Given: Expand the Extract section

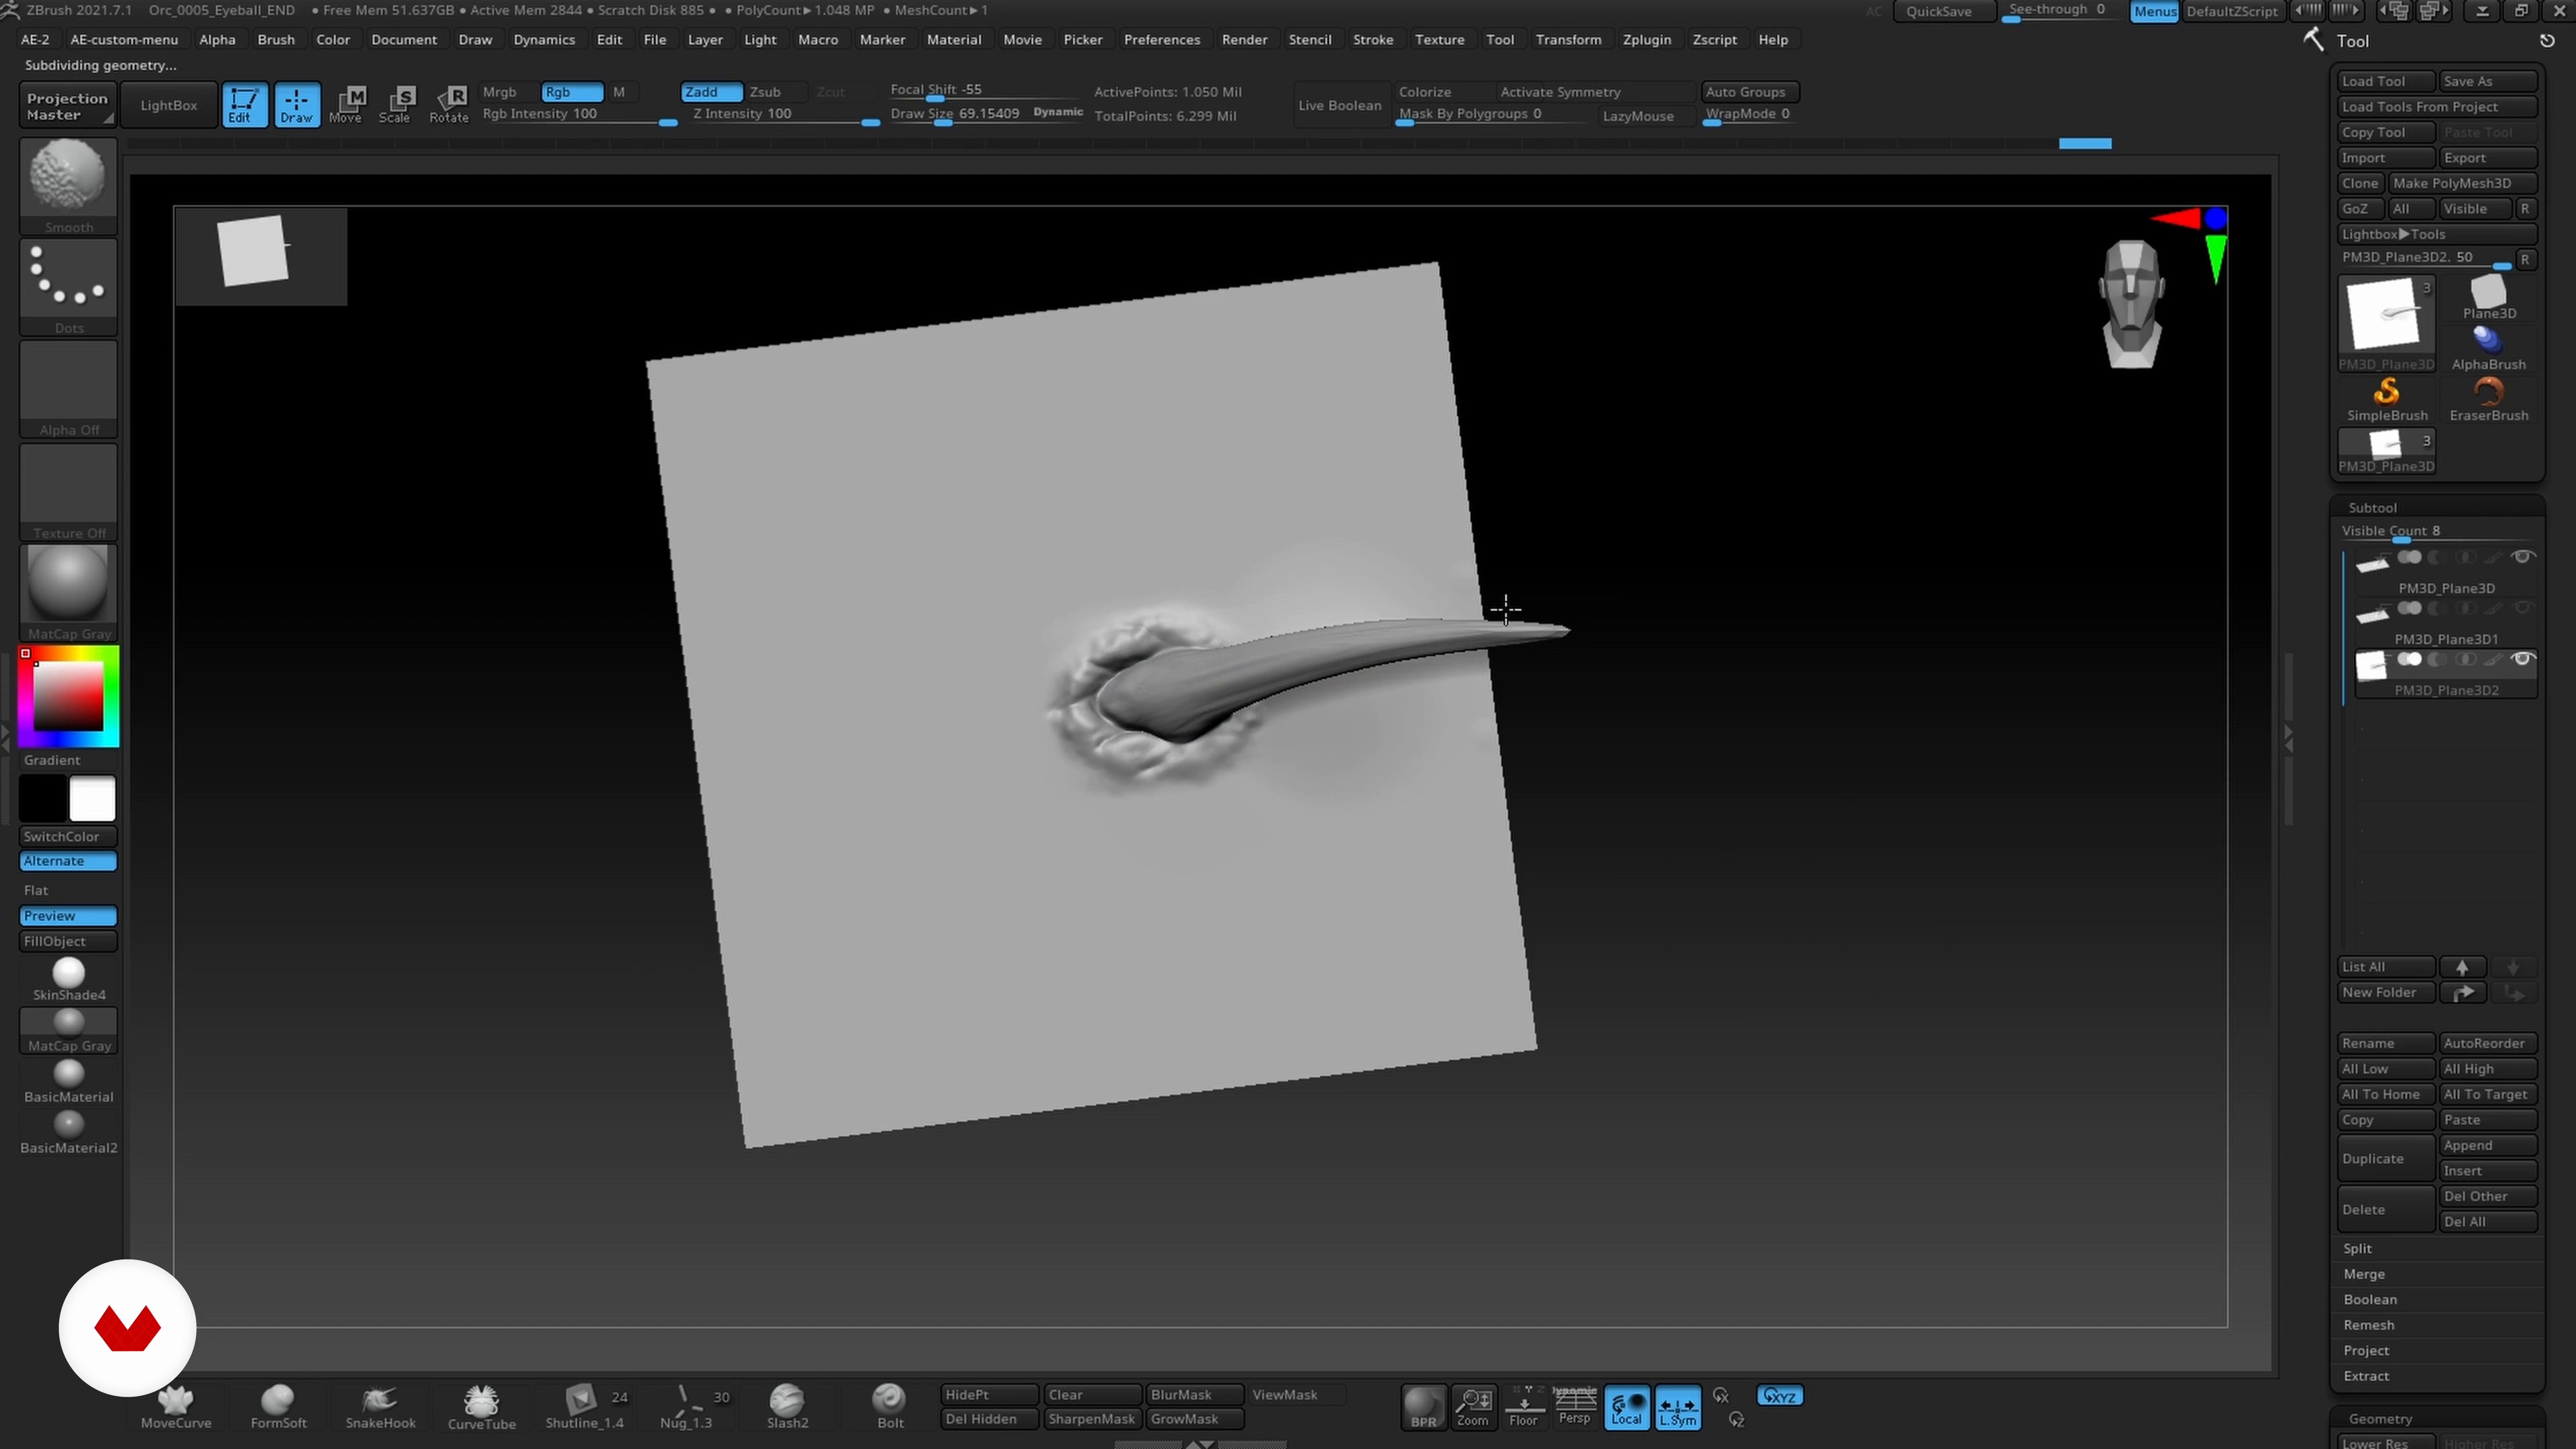Looking at the screenshot, I should pyautogui.click(x=2366, y=1376).
